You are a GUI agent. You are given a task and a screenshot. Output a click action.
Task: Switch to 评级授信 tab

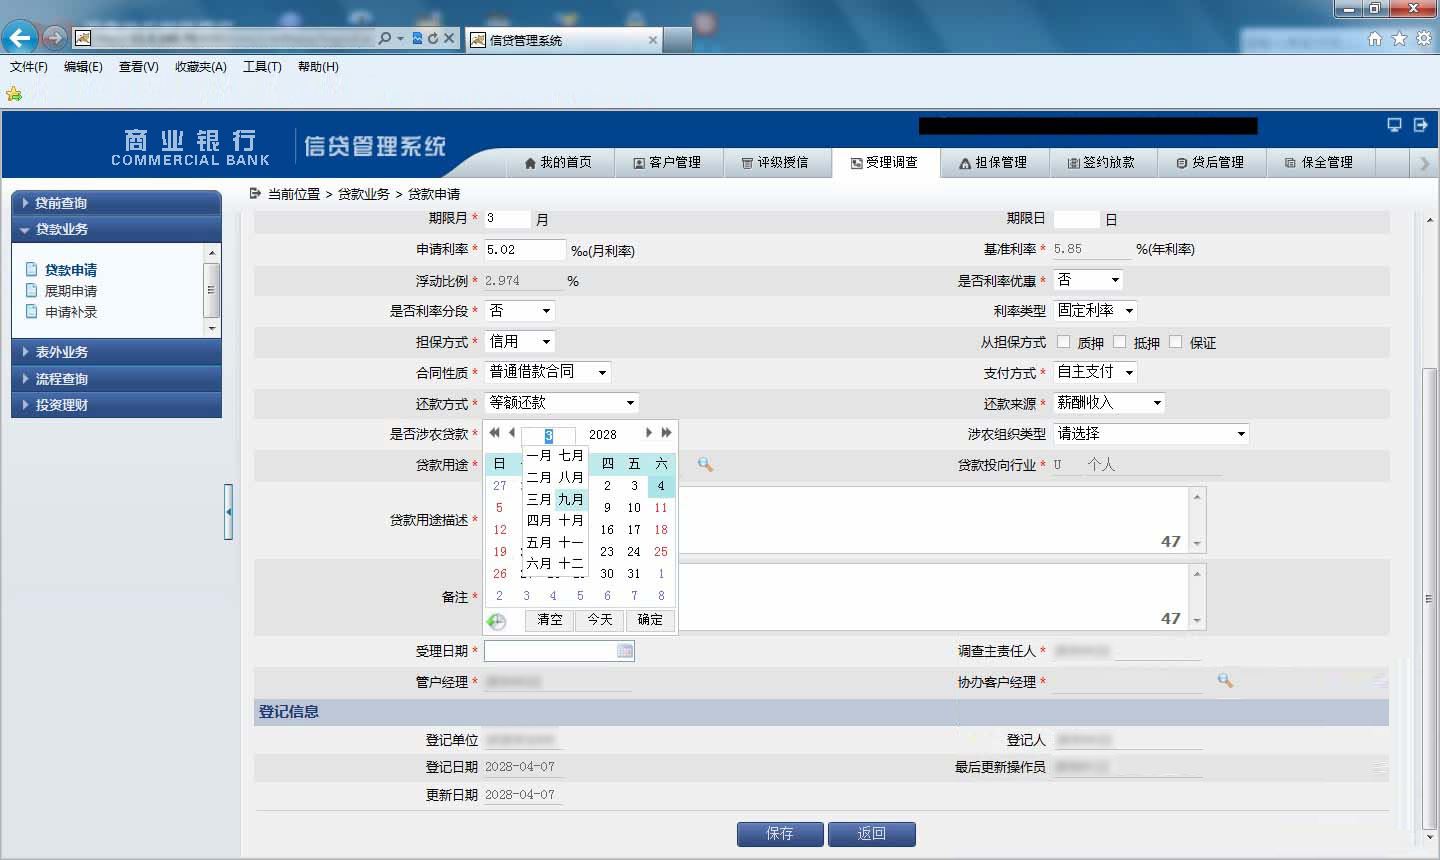click(x=775, y=162)
